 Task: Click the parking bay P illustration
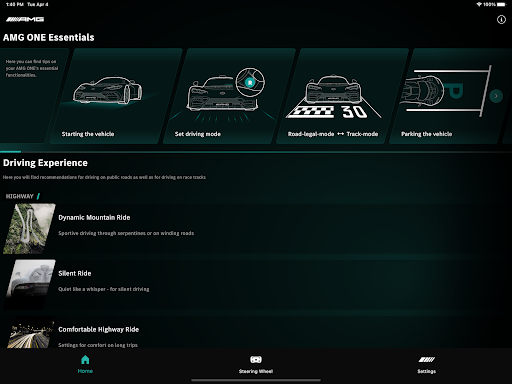447,91
